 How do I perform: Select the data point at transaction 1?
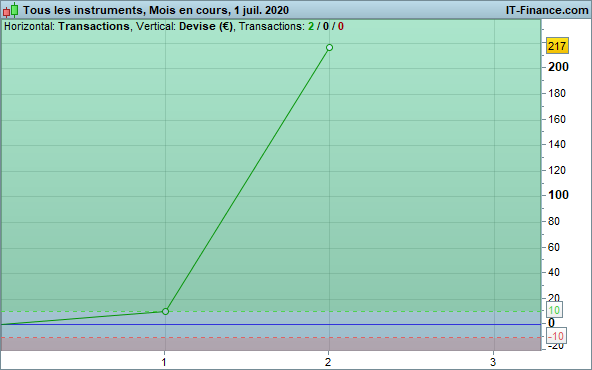165,311
